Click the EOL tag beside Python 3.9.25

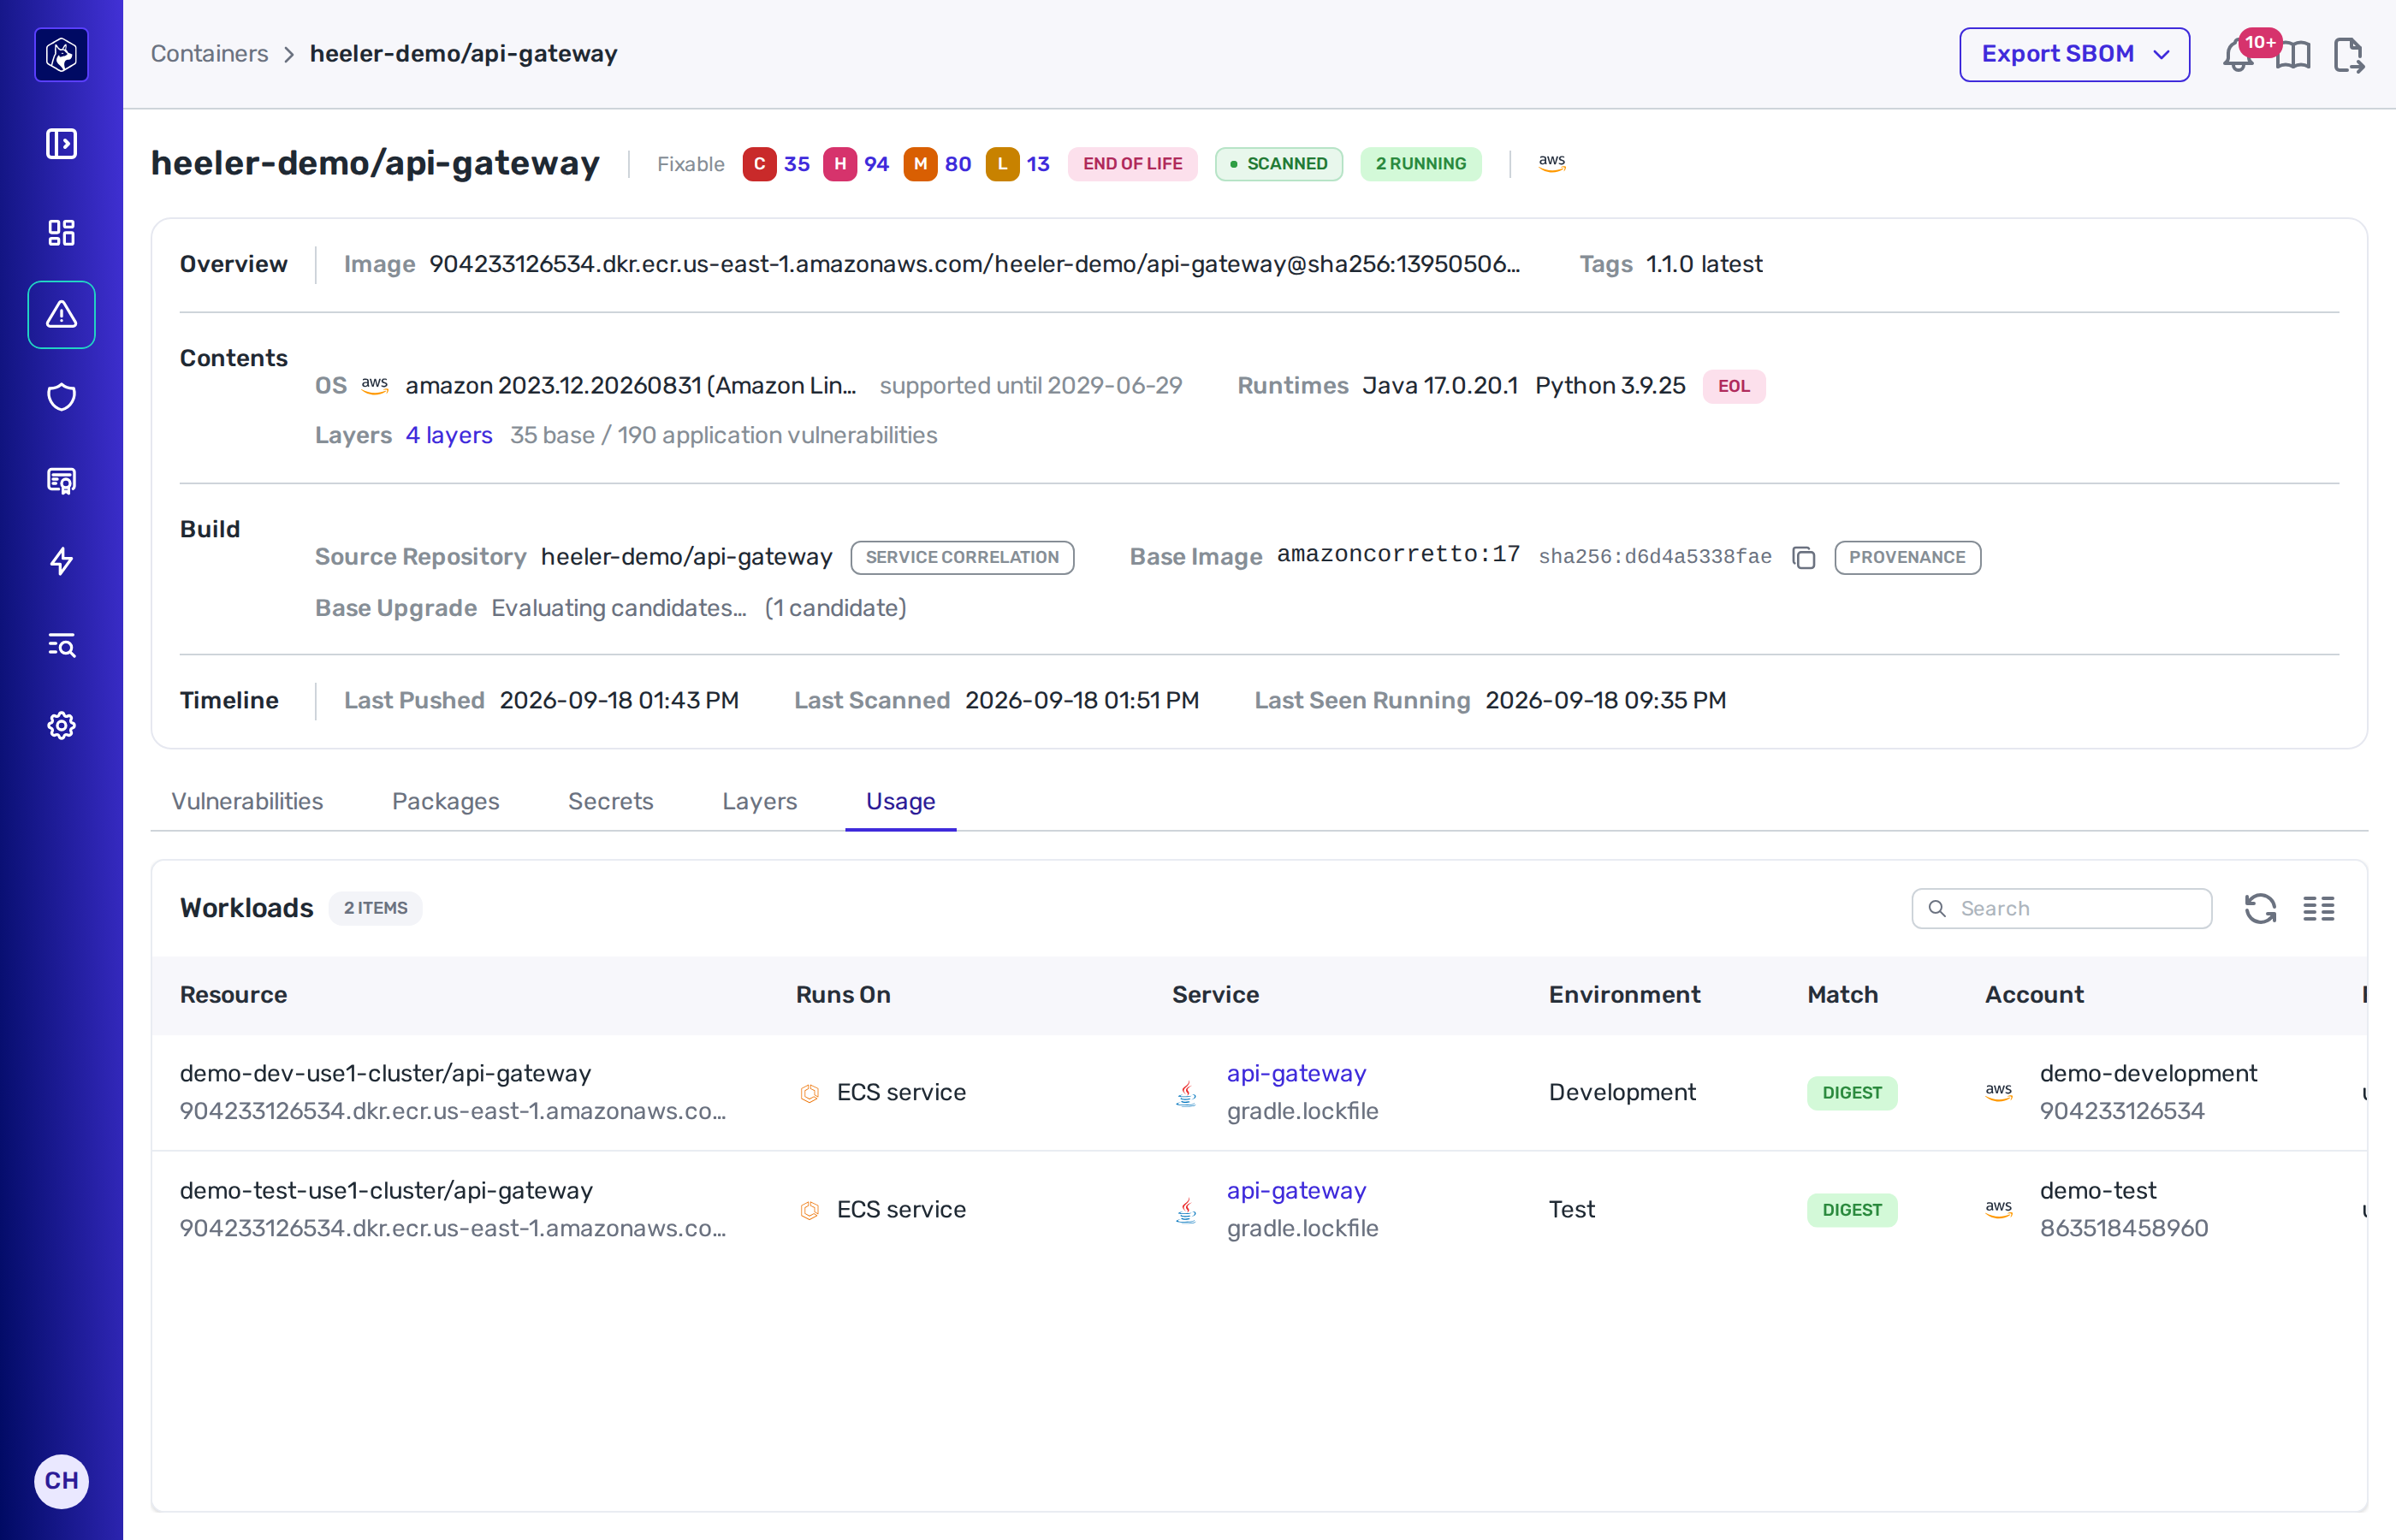(x=1733, y=387)
